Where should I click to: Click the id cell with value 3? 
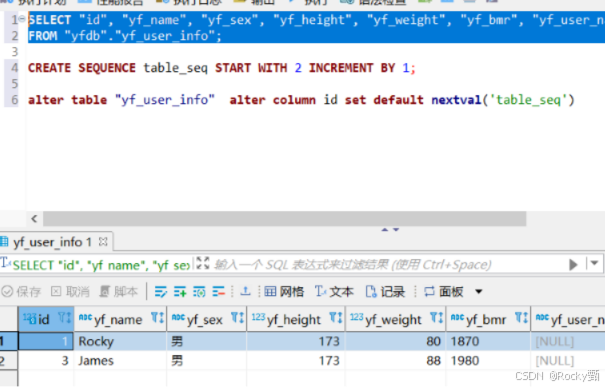[x=46, y=360]
